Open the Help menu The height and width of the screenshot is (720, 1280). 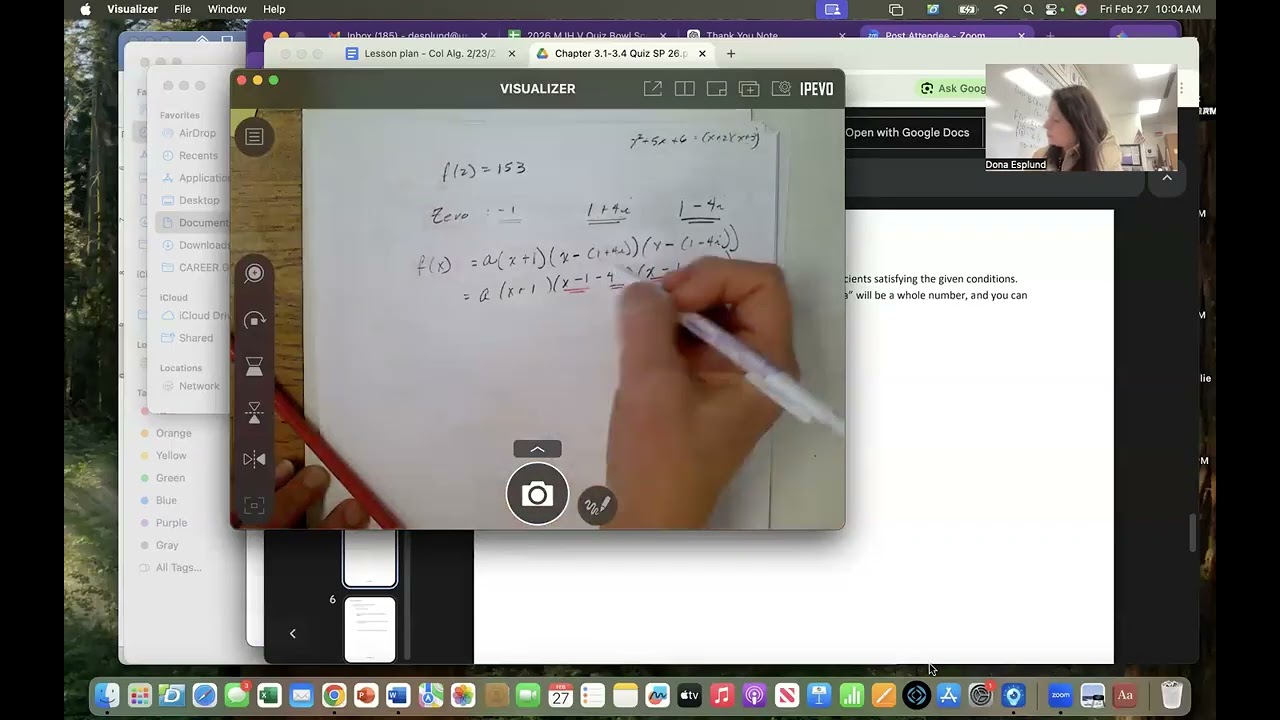tap(274, 9)
